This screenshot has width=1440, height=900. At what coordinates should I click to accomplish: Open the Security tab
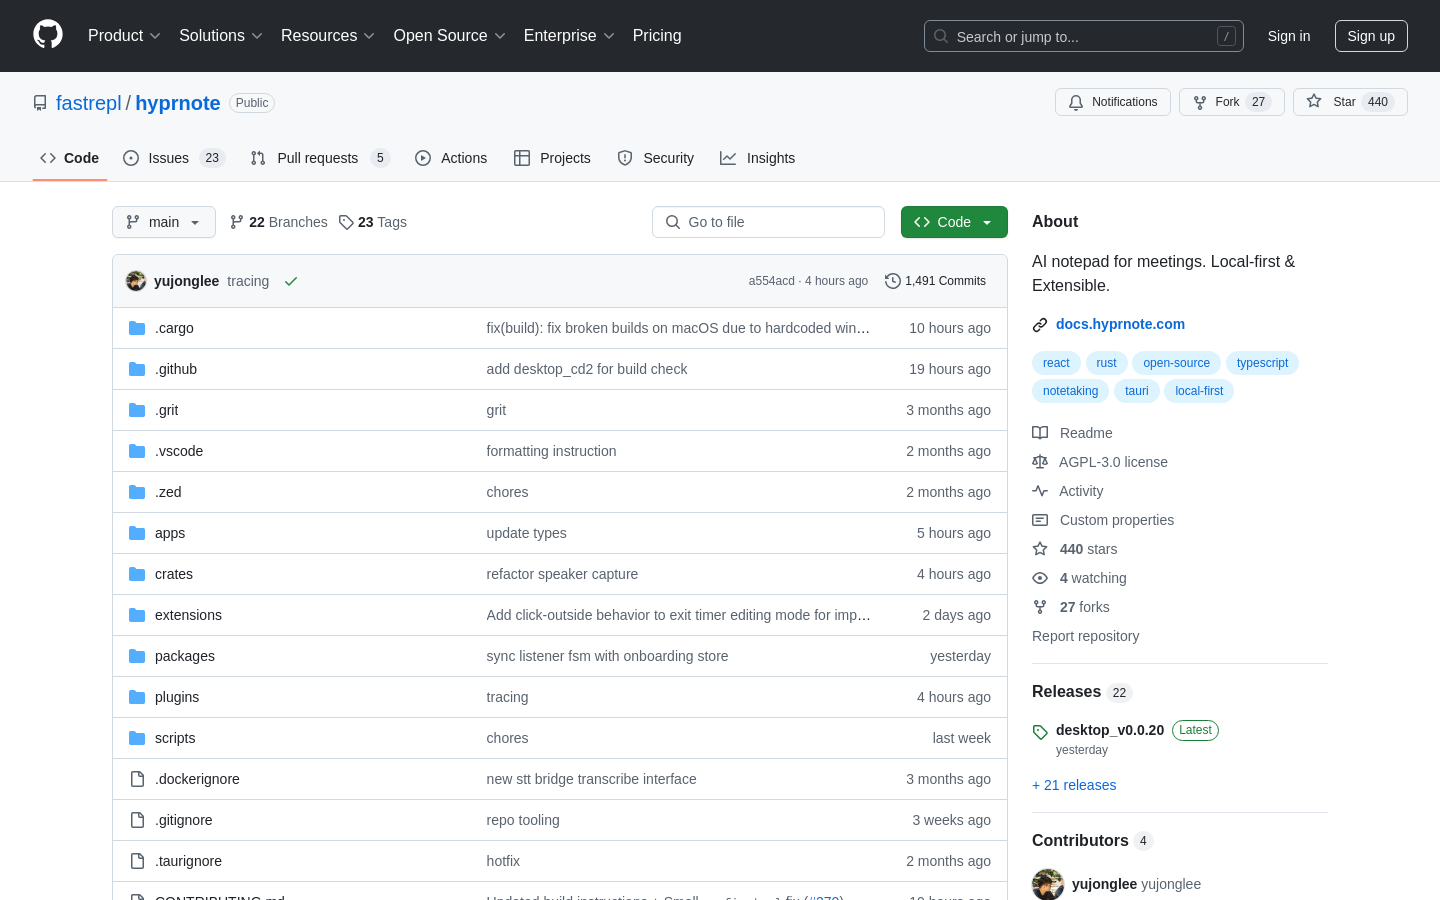tap(656, 158)
